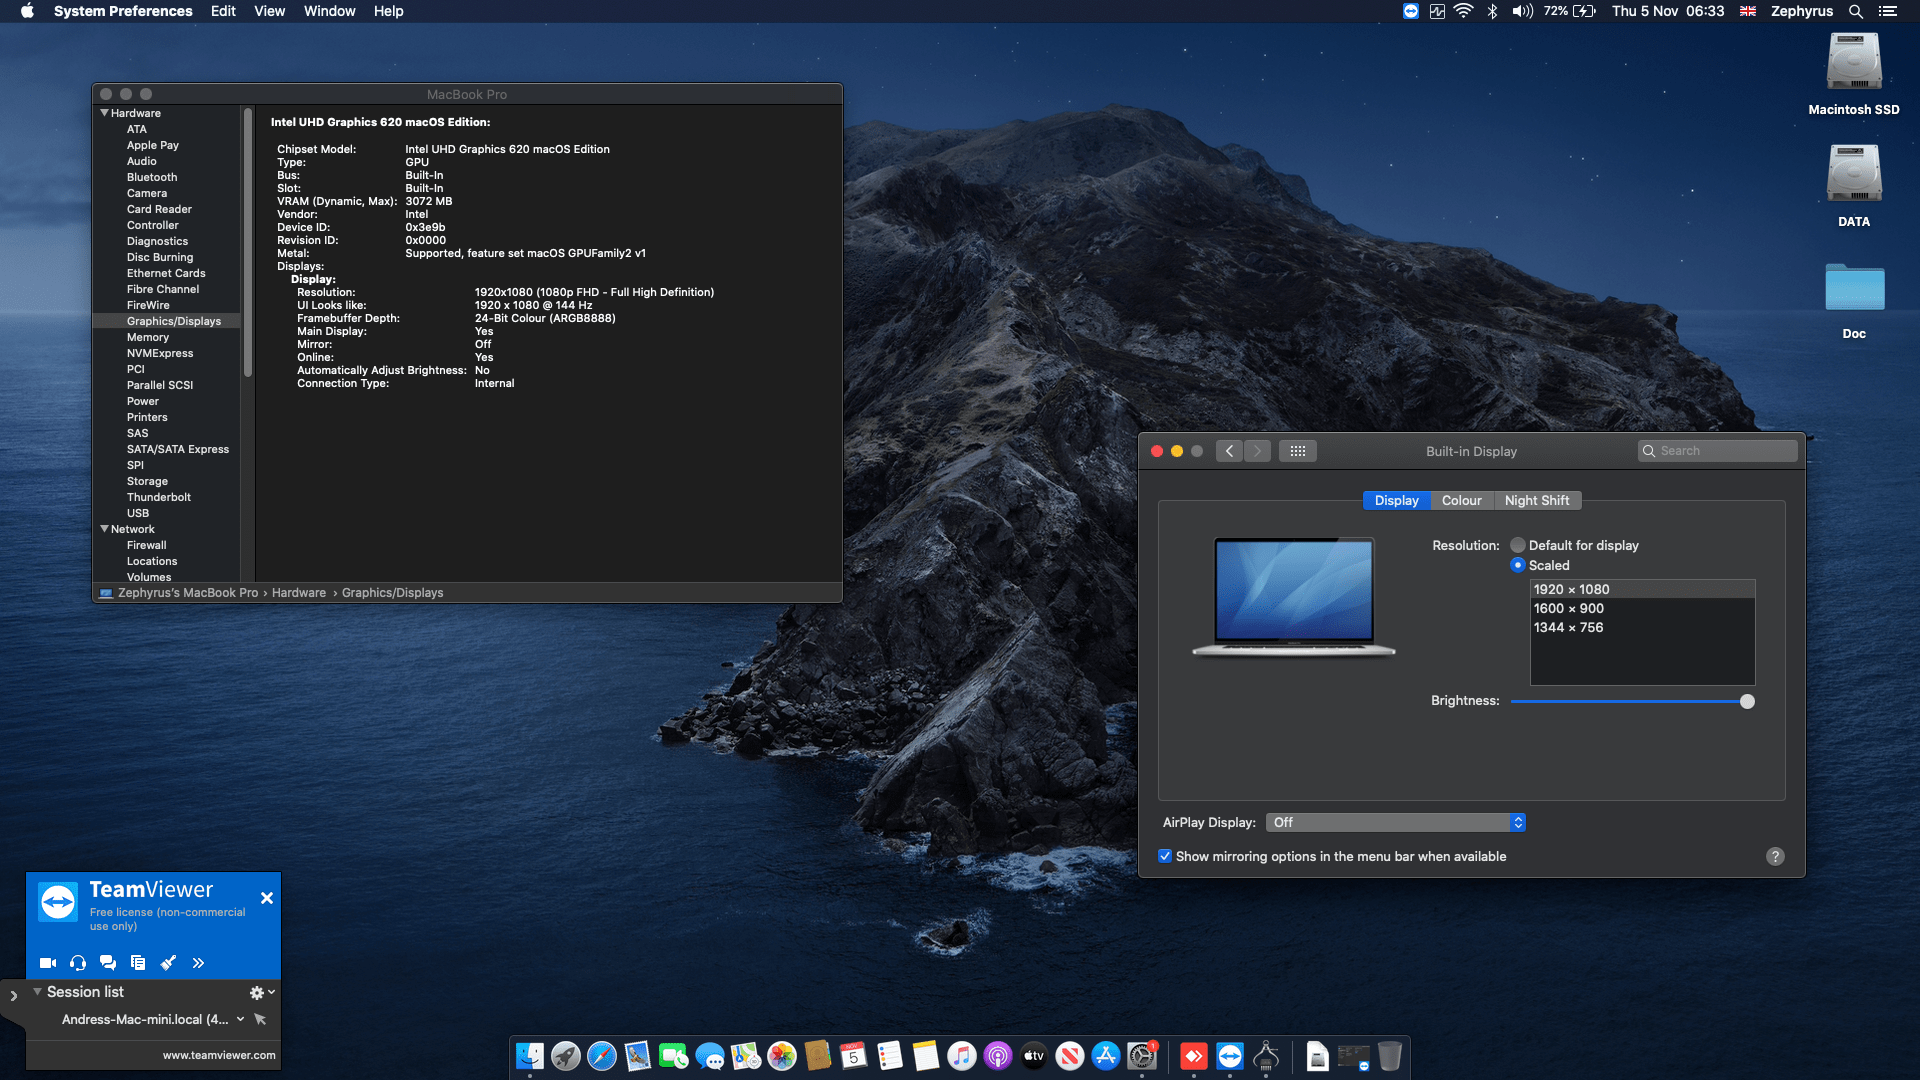Click TeamViewer icon in menu bar
1920x1080 pixels.
[1411, 11]
